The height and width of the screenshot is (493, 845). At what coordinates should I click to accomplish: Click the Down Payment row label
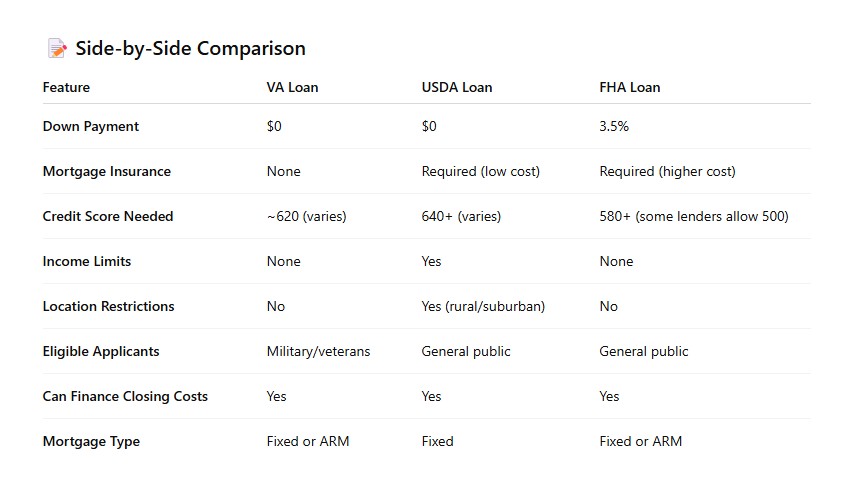(91, 126)
